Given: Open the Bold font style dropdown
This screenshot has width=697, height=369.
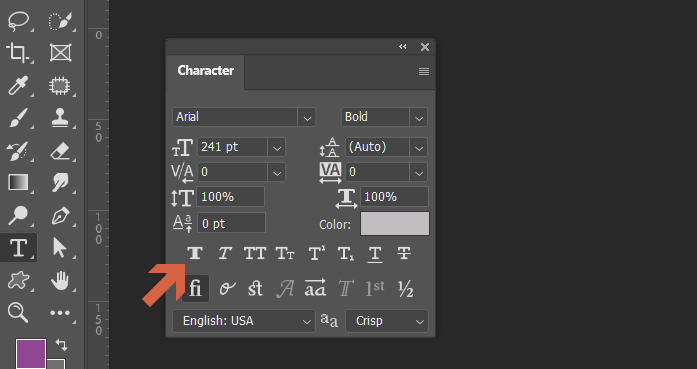Looking at the screenshot, I should pyautogui.click(x=419, y=118).
